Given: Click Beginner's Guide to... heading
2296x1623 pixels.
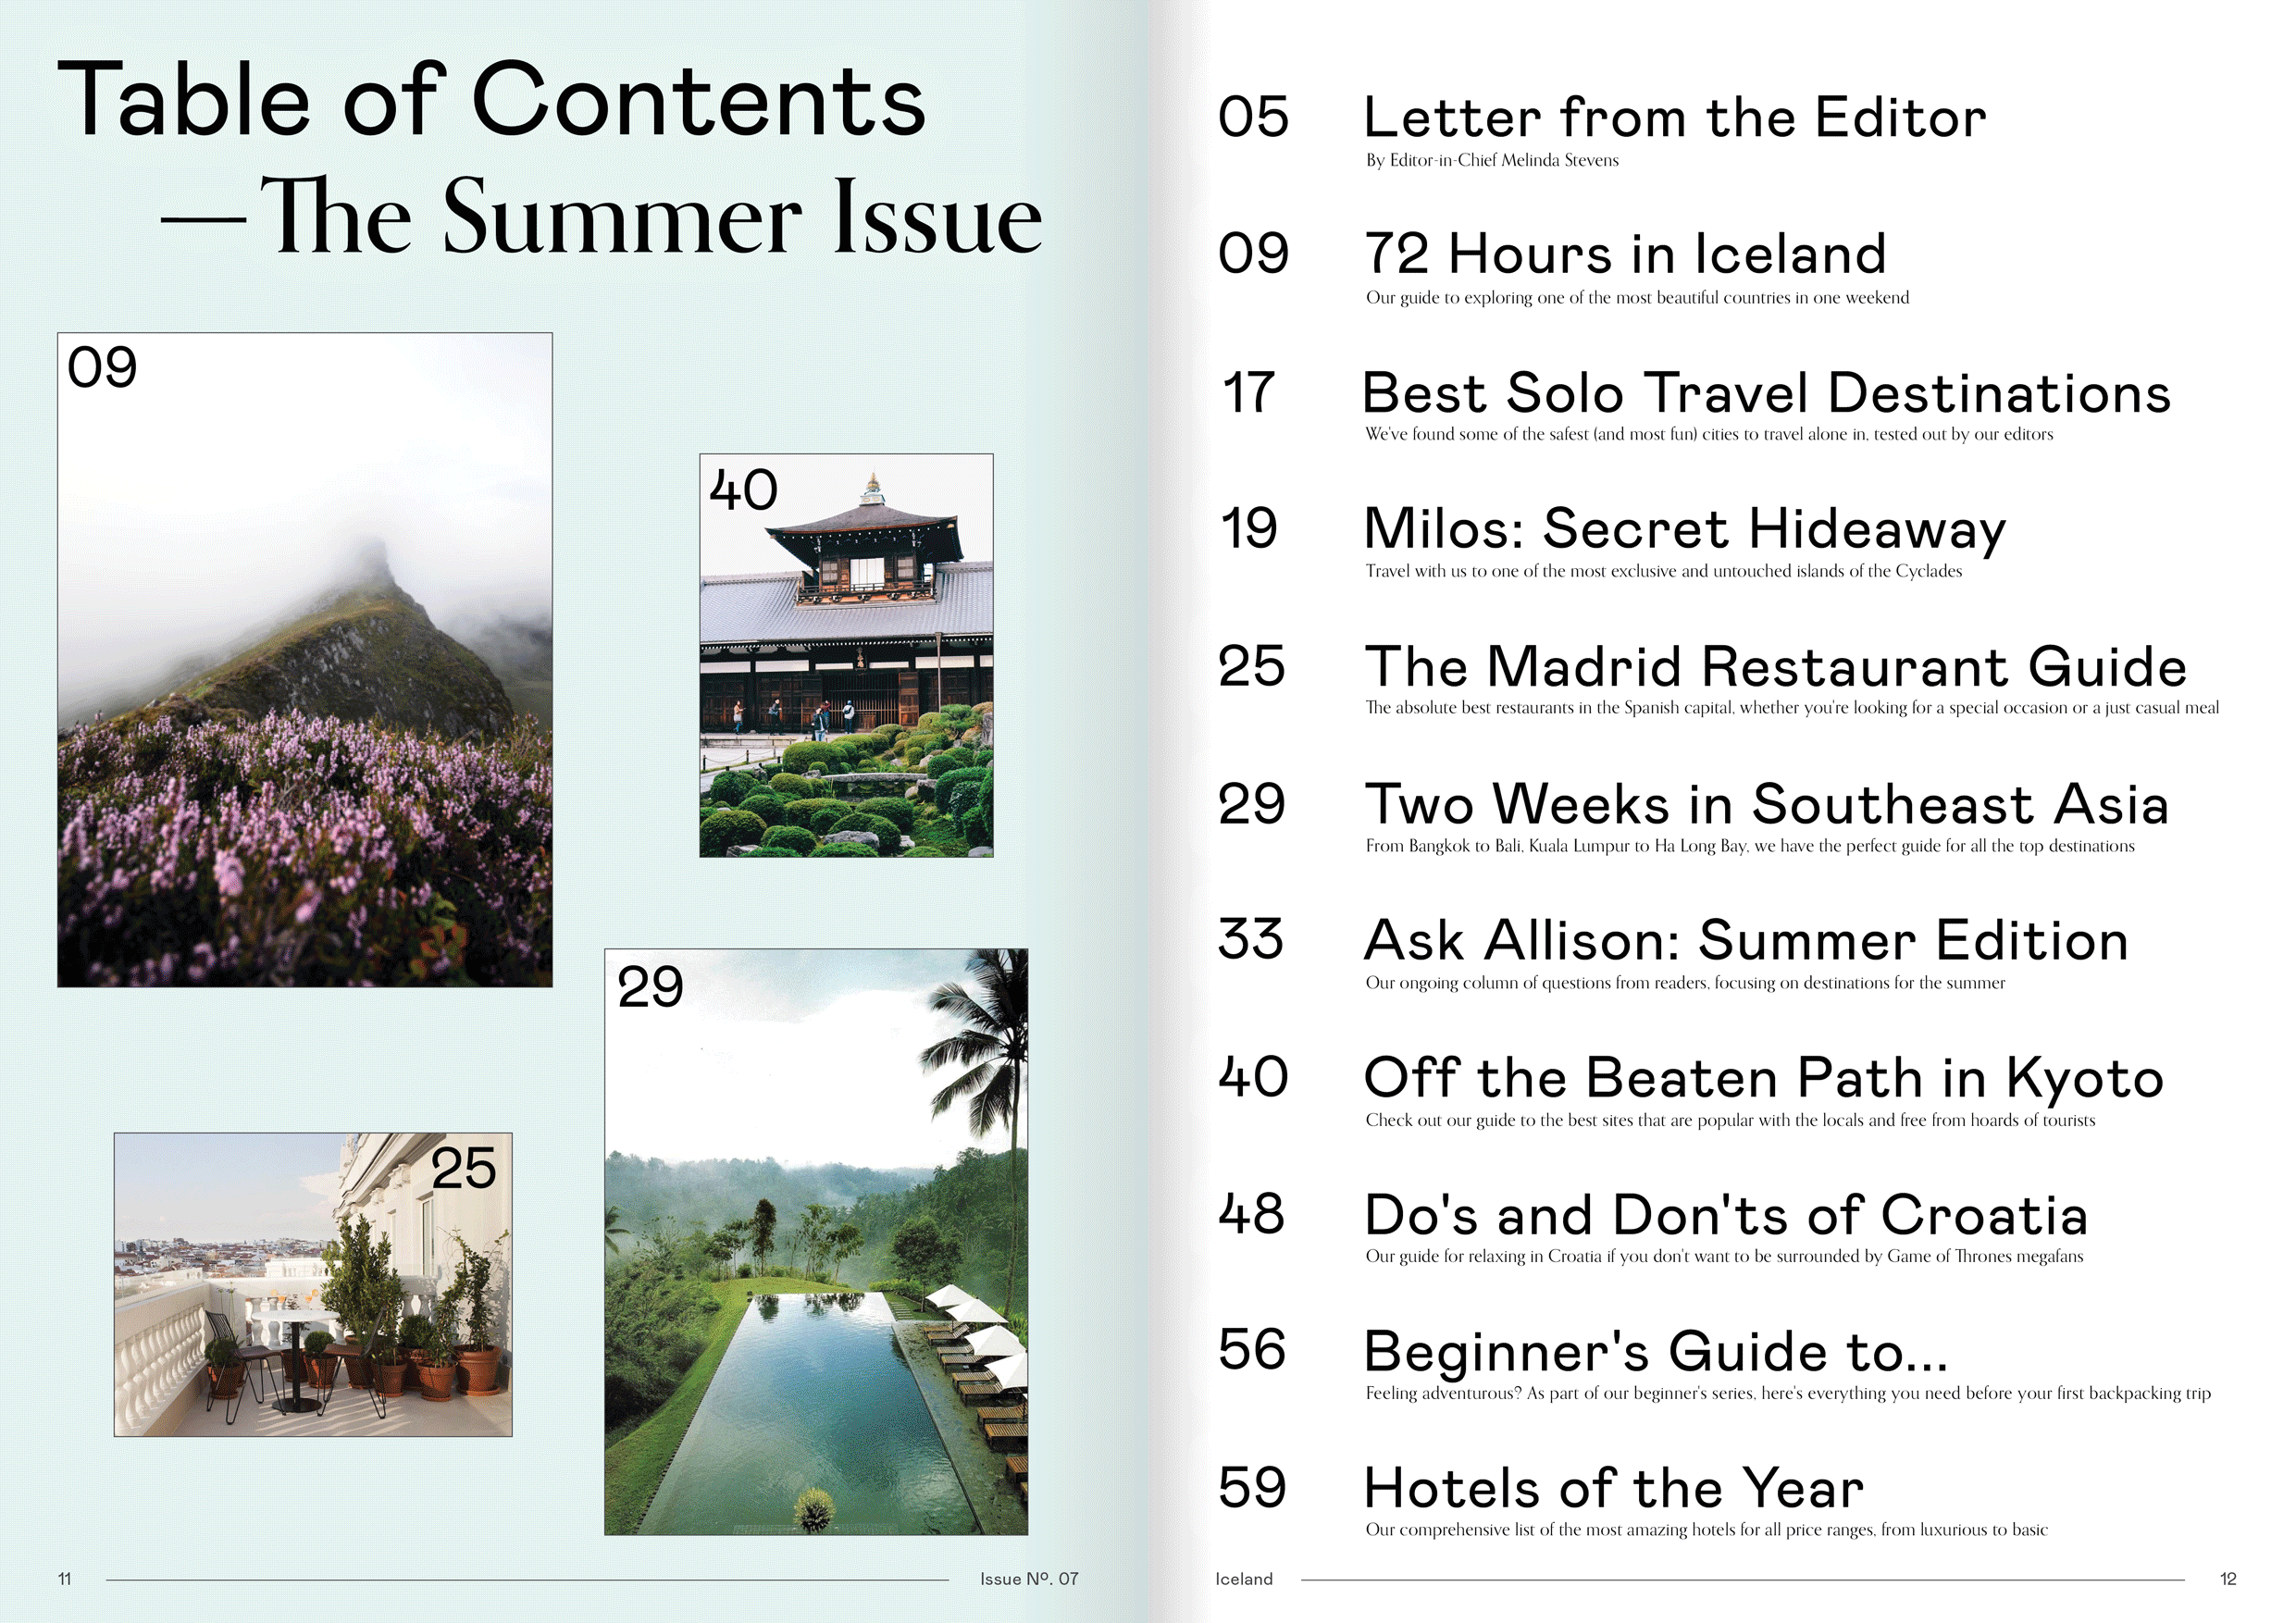Looking at the screenshot, I should click(x=1656, y=1352).
